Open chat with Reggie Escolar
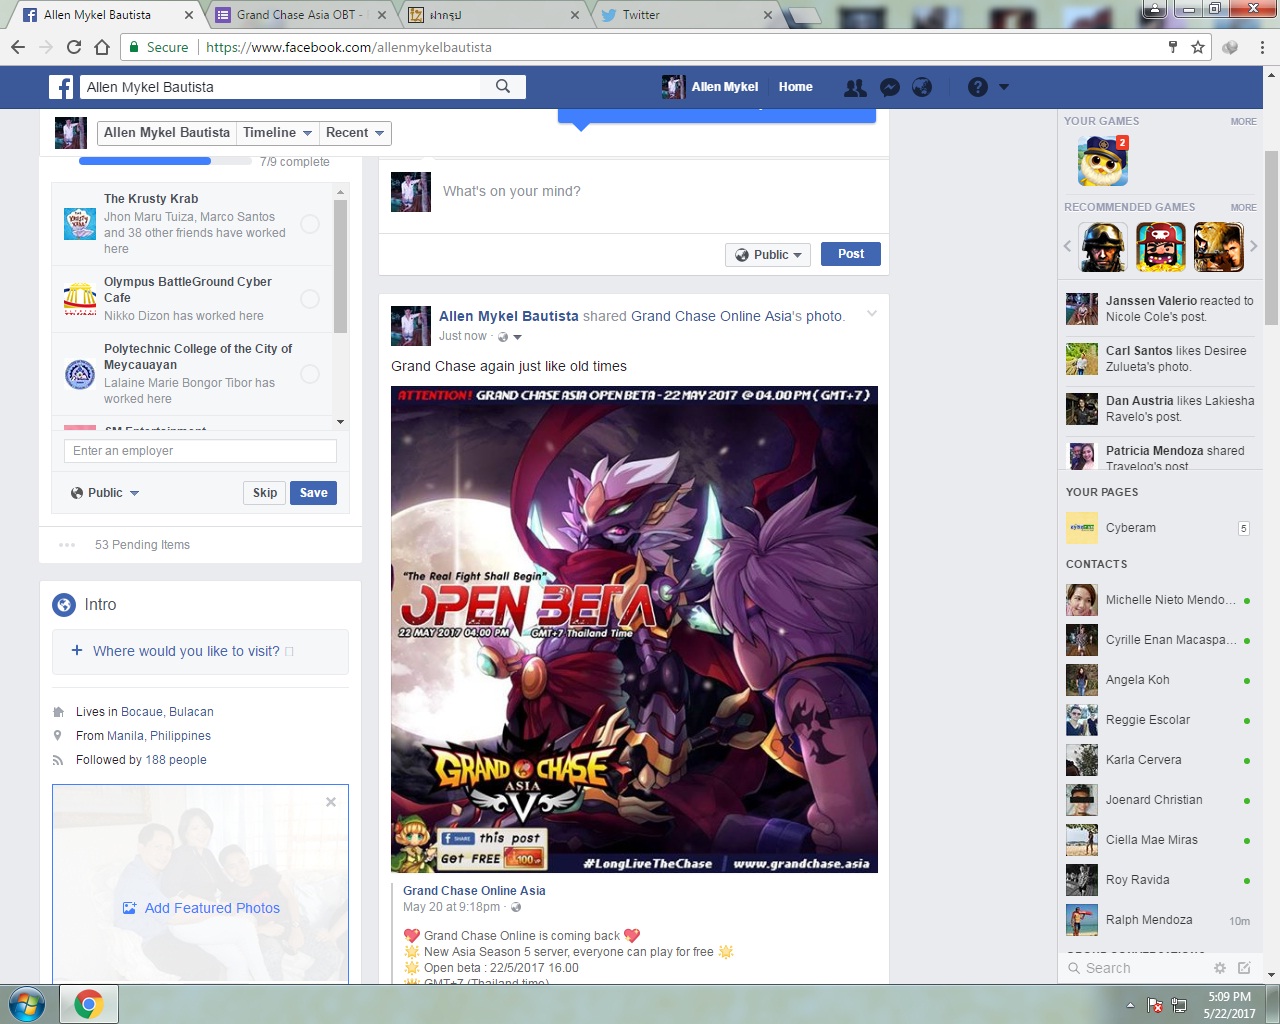Screen dimensions: 1280x1024 pos(1159,720)
